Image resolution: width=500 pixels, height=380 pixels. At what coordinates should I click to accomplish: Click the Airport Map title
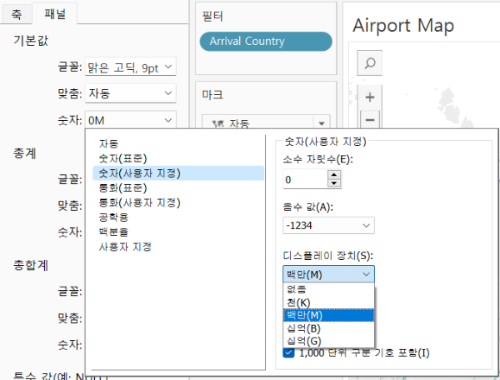coord(403,25)
